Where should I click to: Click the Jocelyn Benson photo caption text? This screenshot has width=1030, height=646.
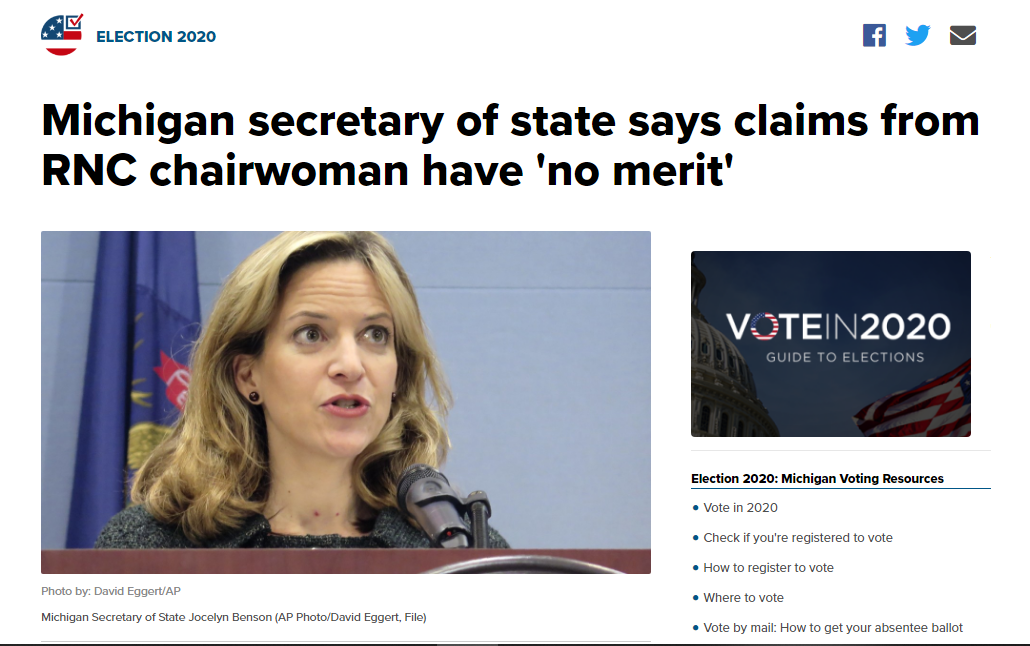coord(233,617)
